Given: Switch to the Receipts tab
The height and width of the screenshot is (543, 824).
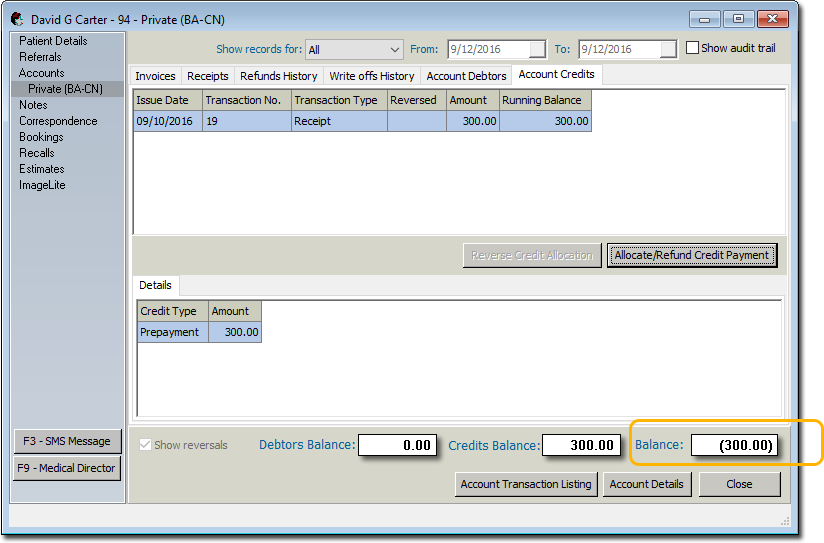Looking at the screenshot, I should (208, 76).
